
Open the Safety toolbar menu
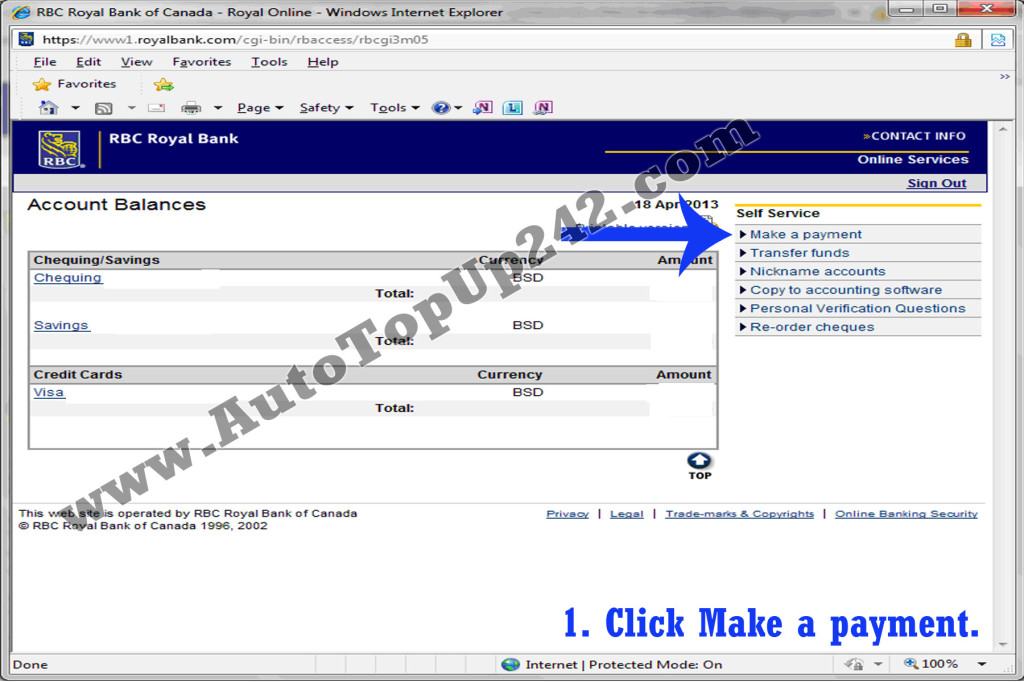[326, 108]
